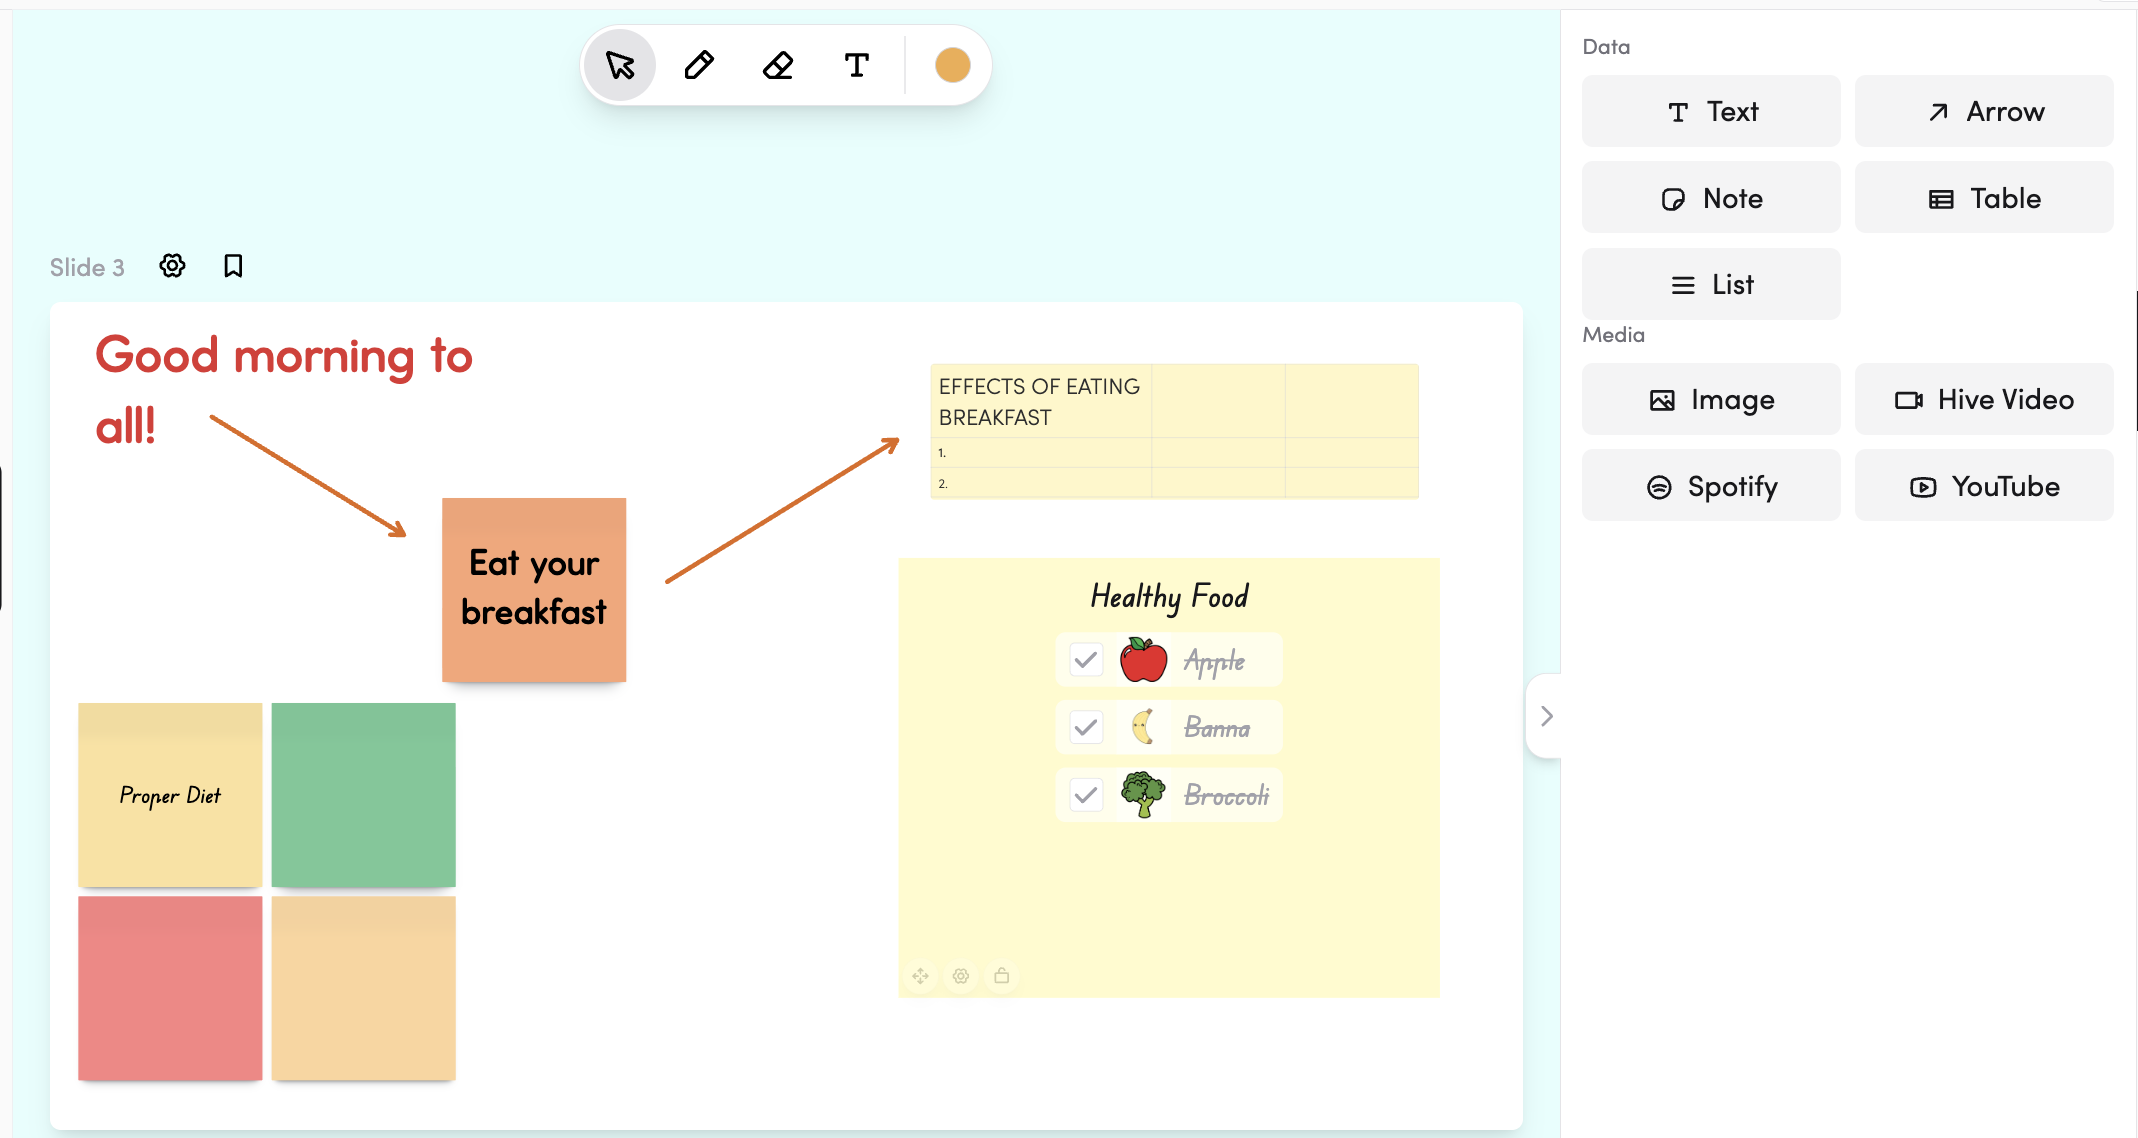Add a Note element
Viewport: 2138px width, 1138px height.
click(x=1711, y=198)
